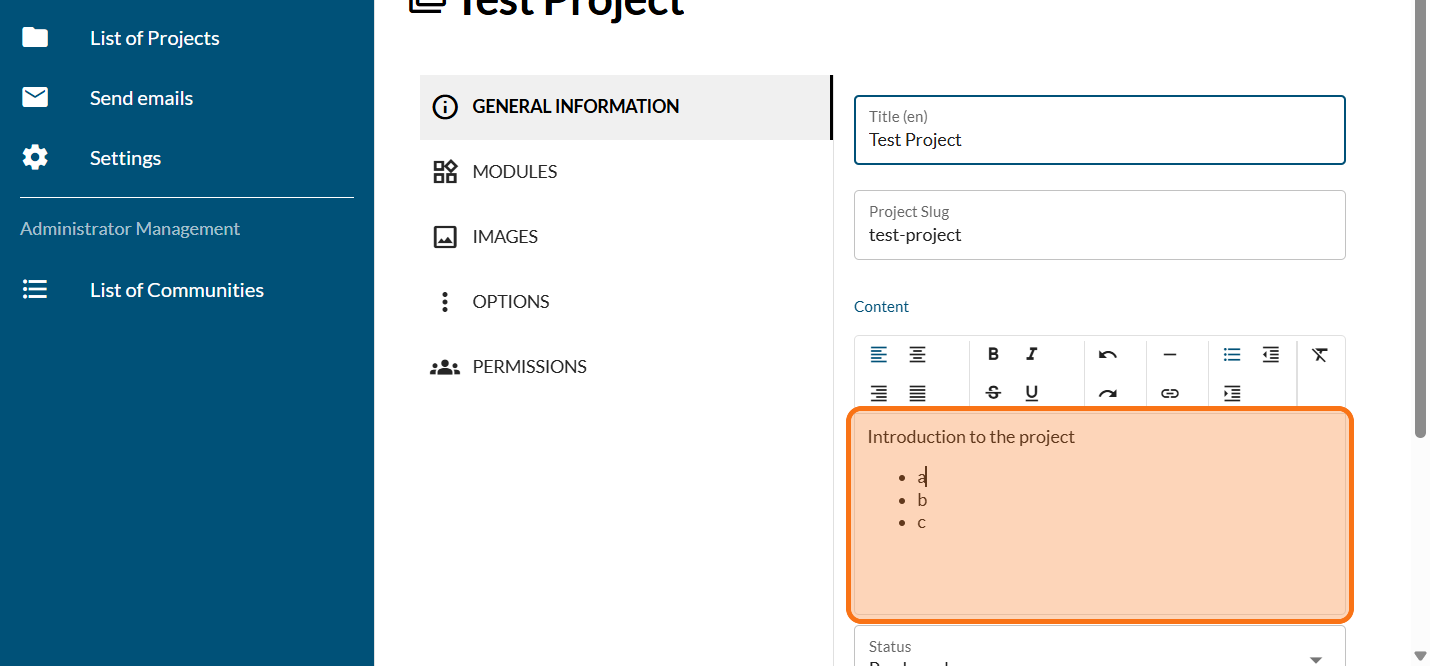Viewport: 1430px width, 666px height.
Task: Toggle the bulleted list button
Action: [x=1232, y=354]
